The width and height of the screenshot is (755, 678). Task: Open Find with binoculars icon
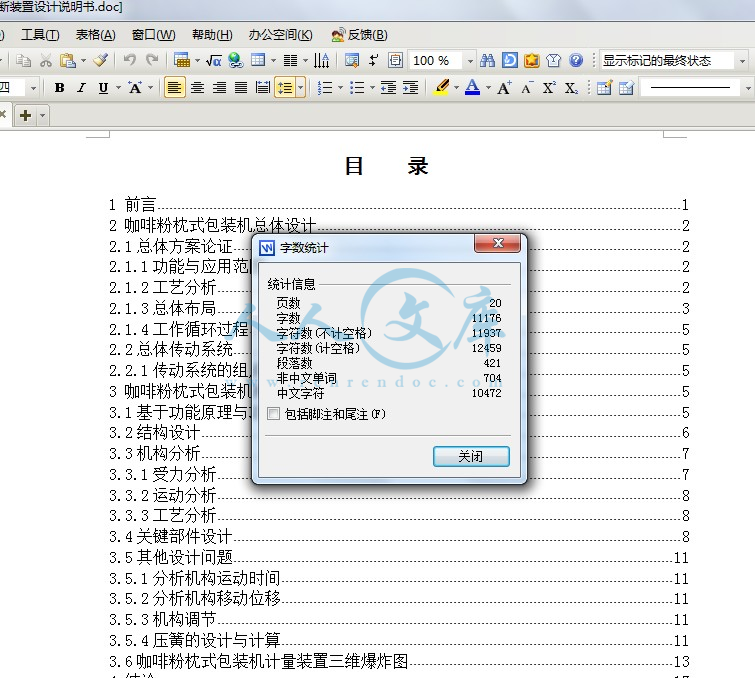487,61
